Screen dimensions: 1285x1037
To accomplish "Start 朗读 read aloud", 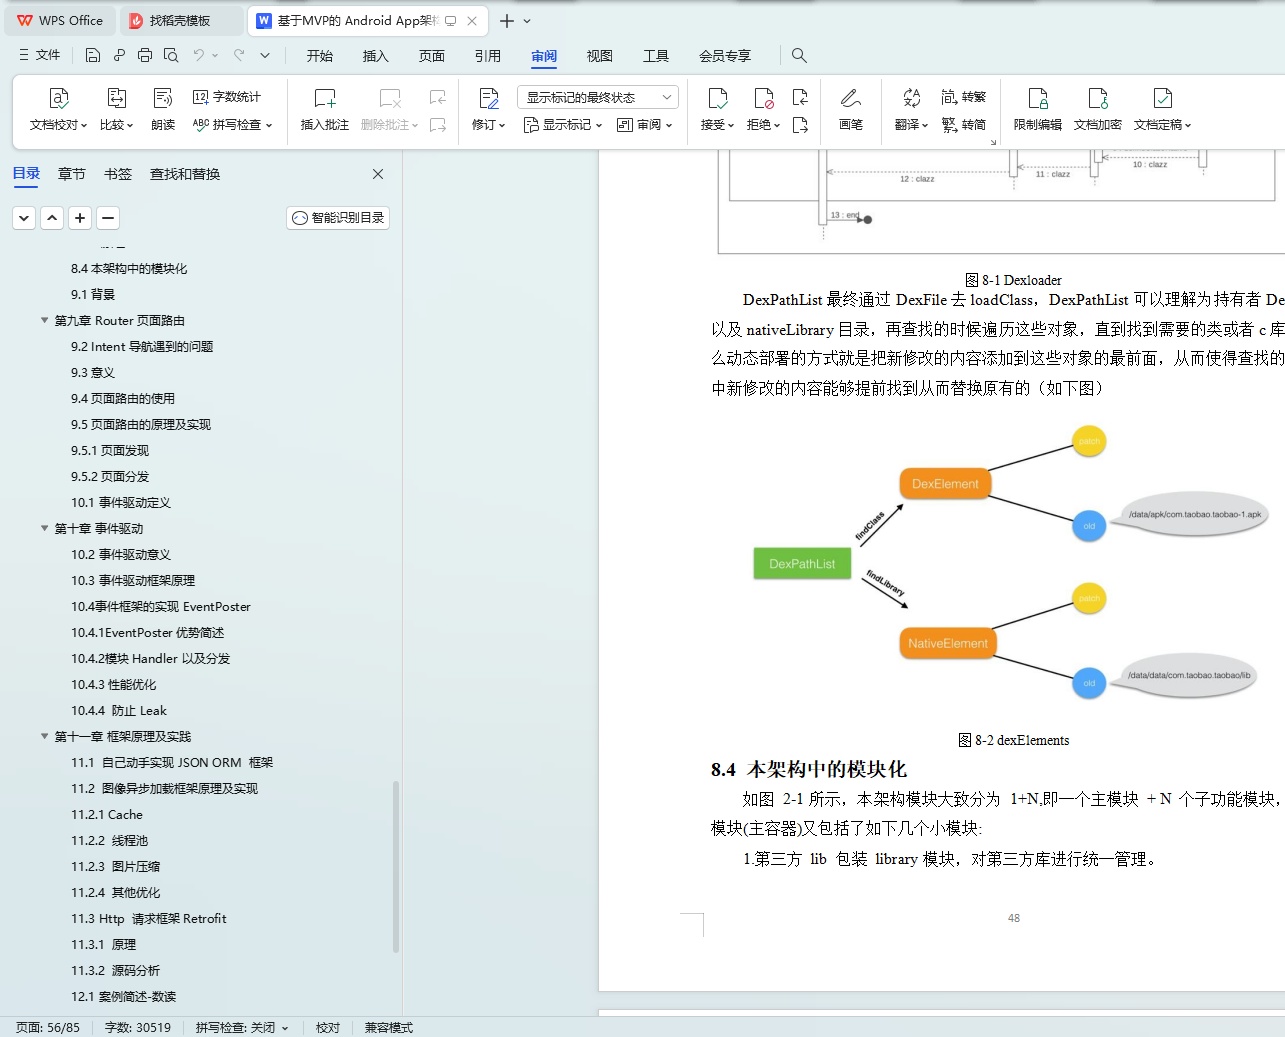I will tap(163, 109).
